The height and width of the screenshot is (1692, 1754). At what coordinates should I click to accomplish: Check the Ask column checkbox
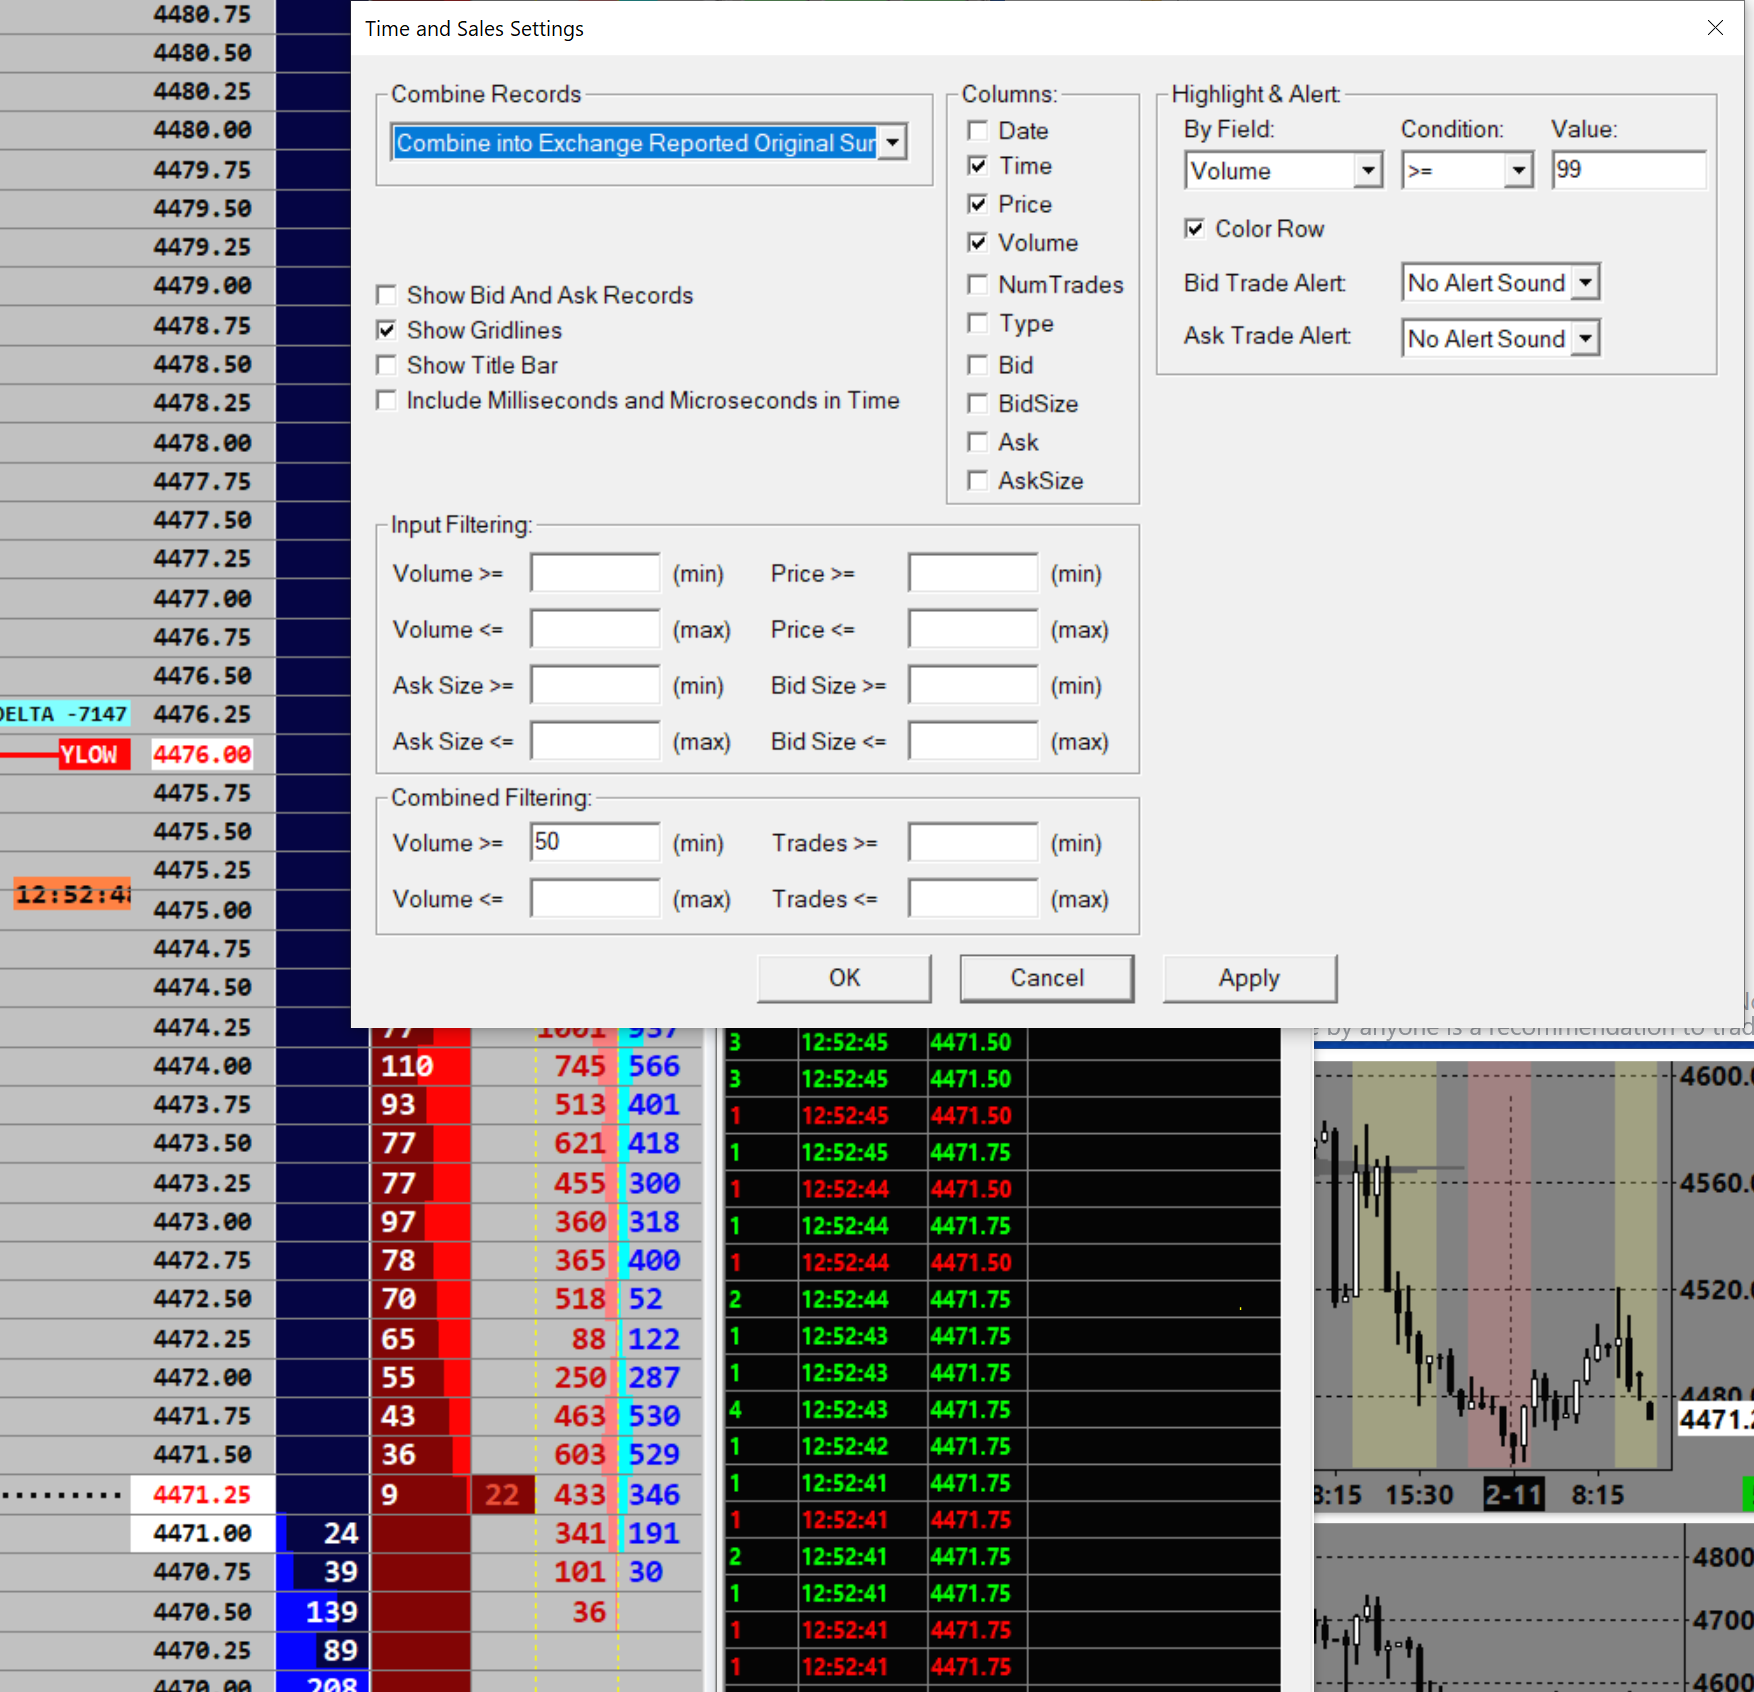978,442
